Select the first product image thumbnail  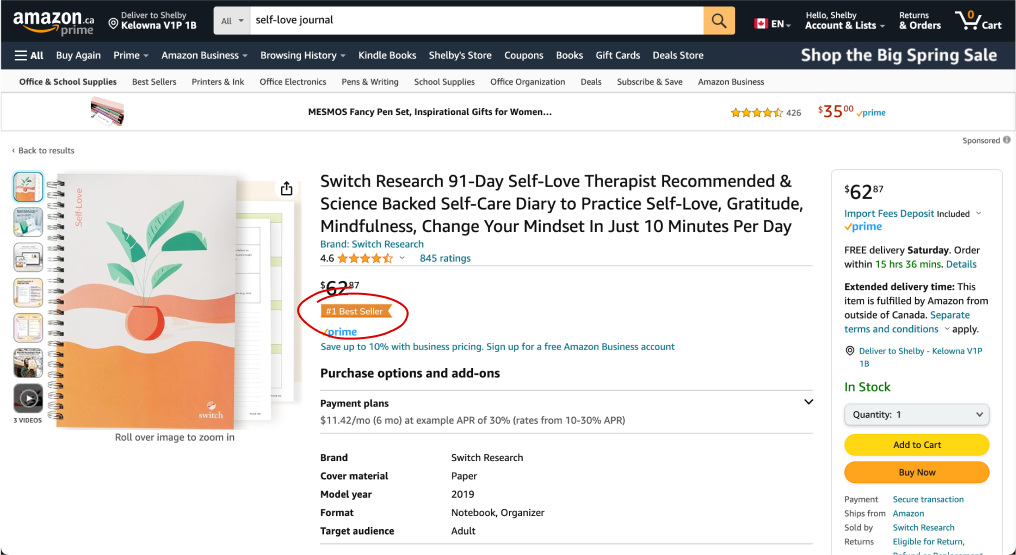click(x=28, y=187)
